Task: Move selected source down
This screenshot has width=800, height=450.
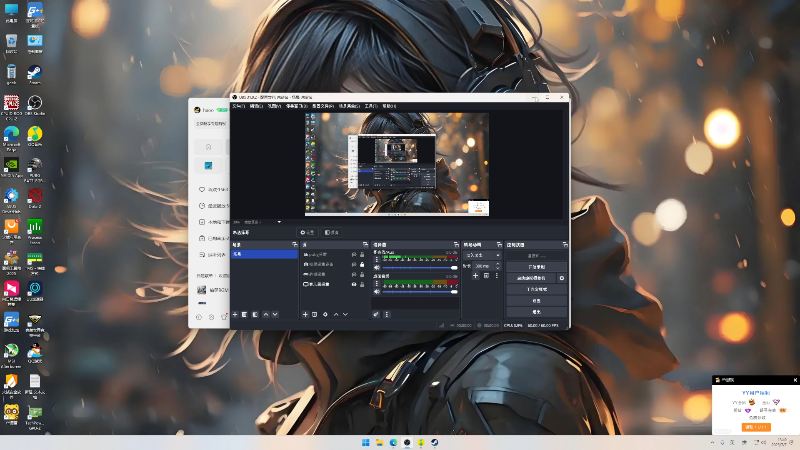Action: pos(345,315)
